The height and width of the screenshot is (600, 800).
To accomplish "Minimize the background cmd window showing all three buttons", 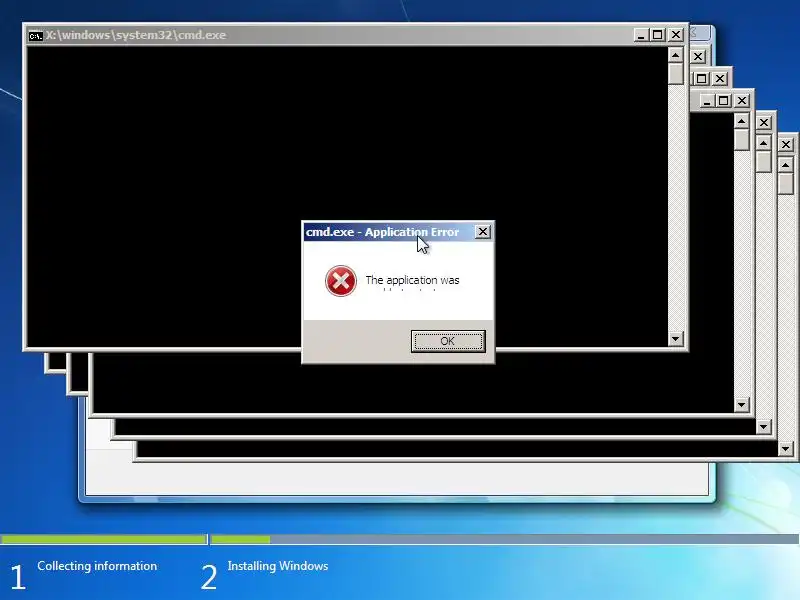I will point(707,101).
